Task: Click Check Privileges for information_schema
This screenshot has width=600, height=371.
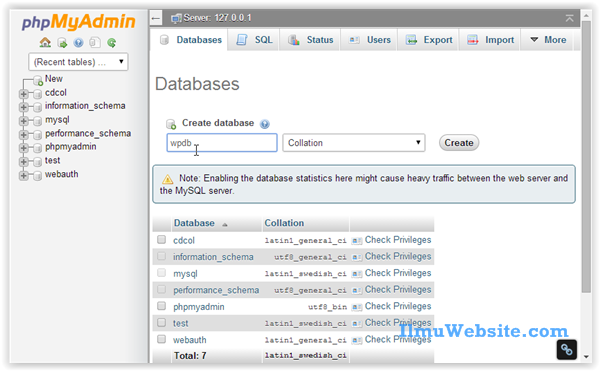Action: click(398, 256)
